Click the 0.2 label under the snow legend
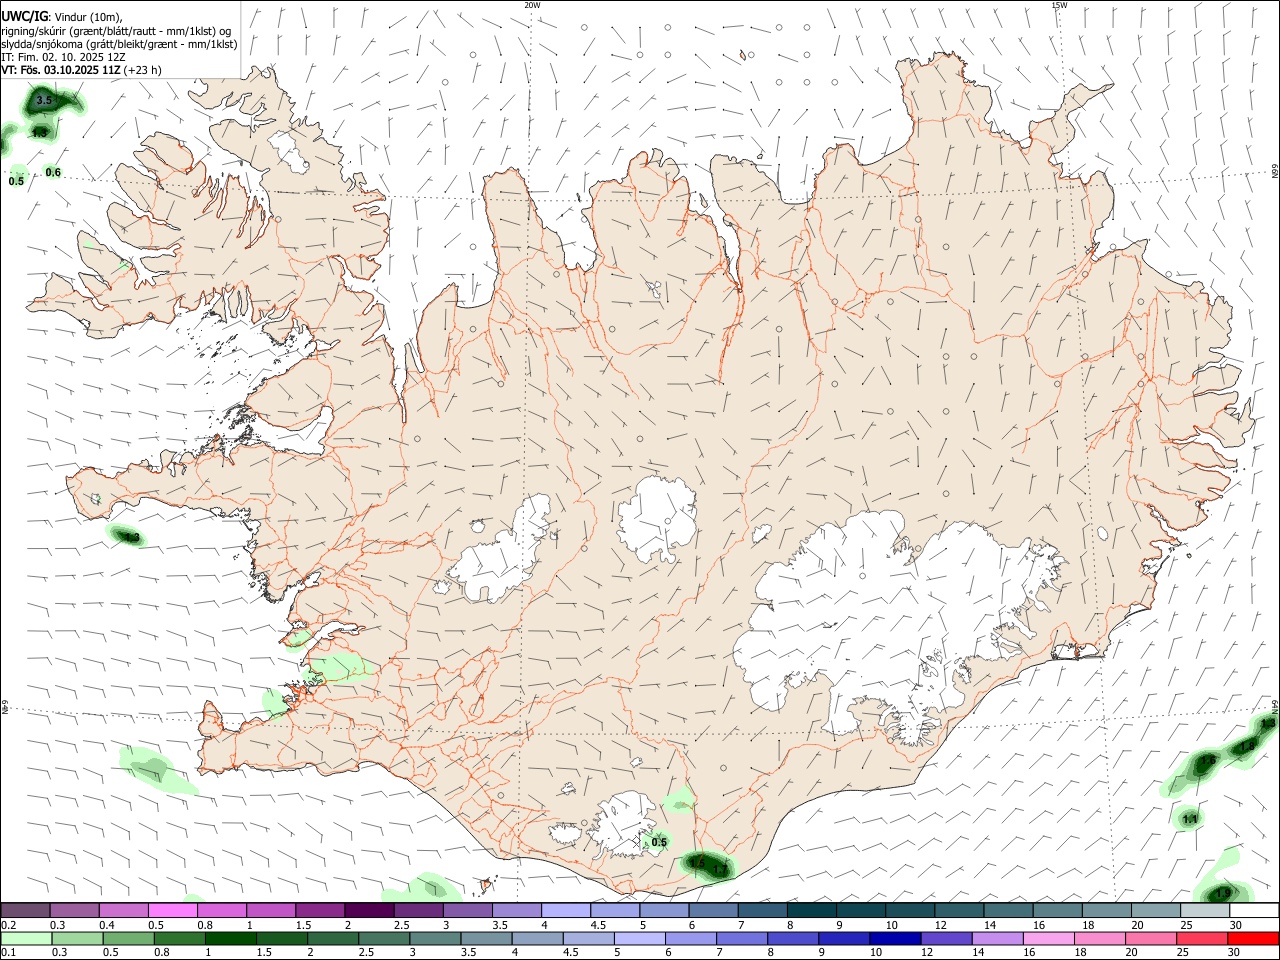 click(8, 925)
